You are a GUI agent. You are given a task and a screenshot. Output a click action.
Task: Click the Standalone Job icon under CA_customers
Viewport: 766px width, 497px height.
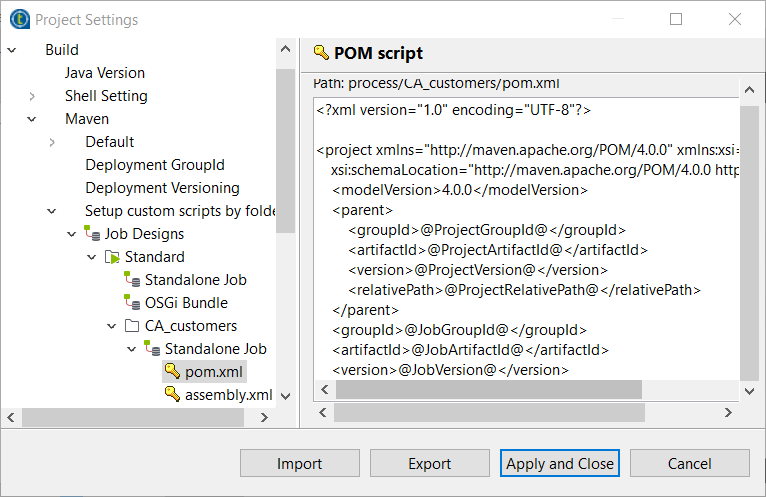[152, 349]
